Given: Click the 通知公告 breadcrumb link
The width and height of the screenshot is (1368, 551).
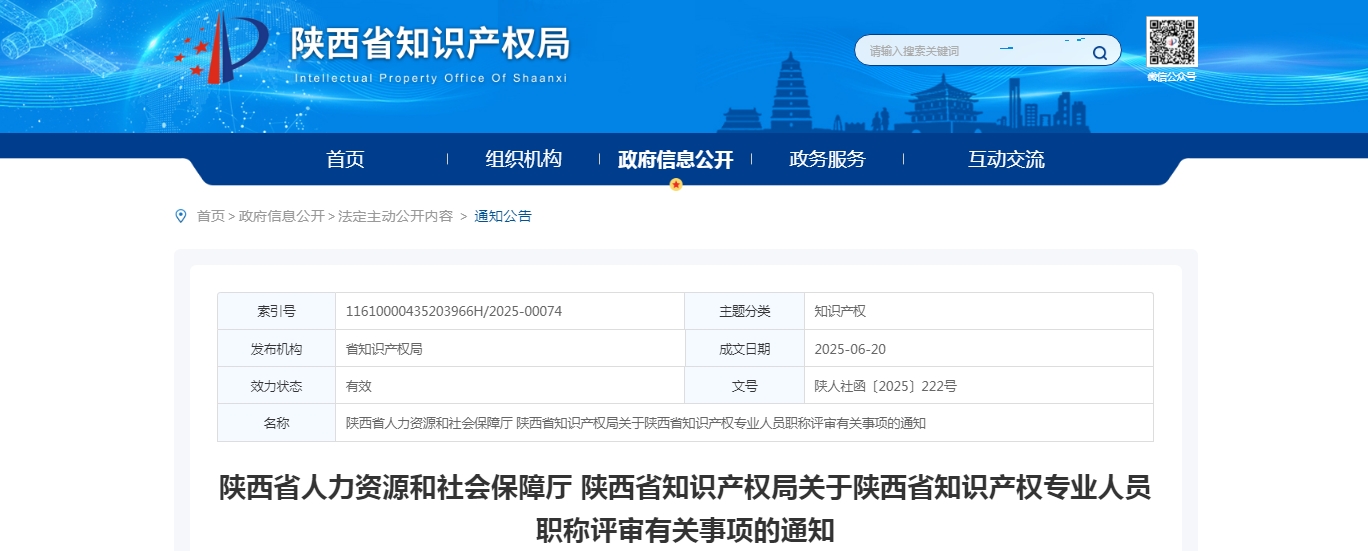Looking at the screenshot, I should pyautogui.click(x=503, y=216).
